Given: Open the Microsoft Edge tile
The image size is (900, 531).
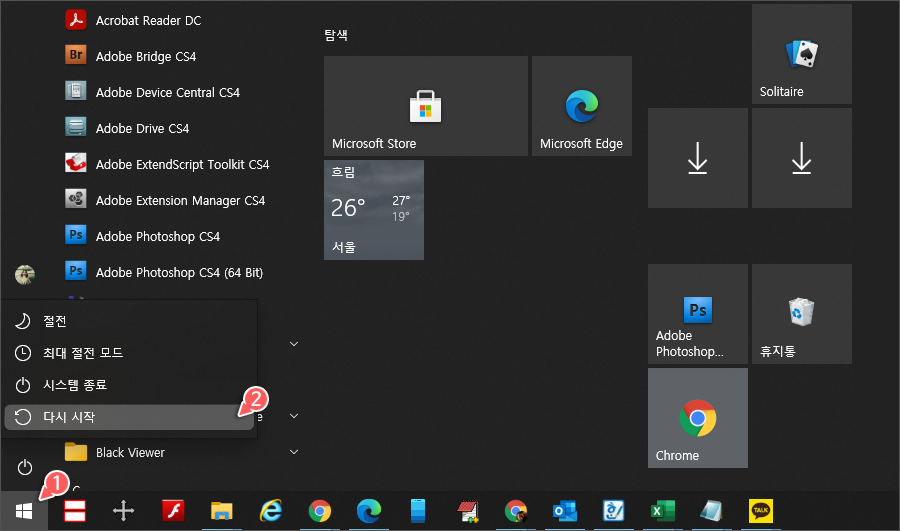Looking at the screenshot, I should coord(581,106).
